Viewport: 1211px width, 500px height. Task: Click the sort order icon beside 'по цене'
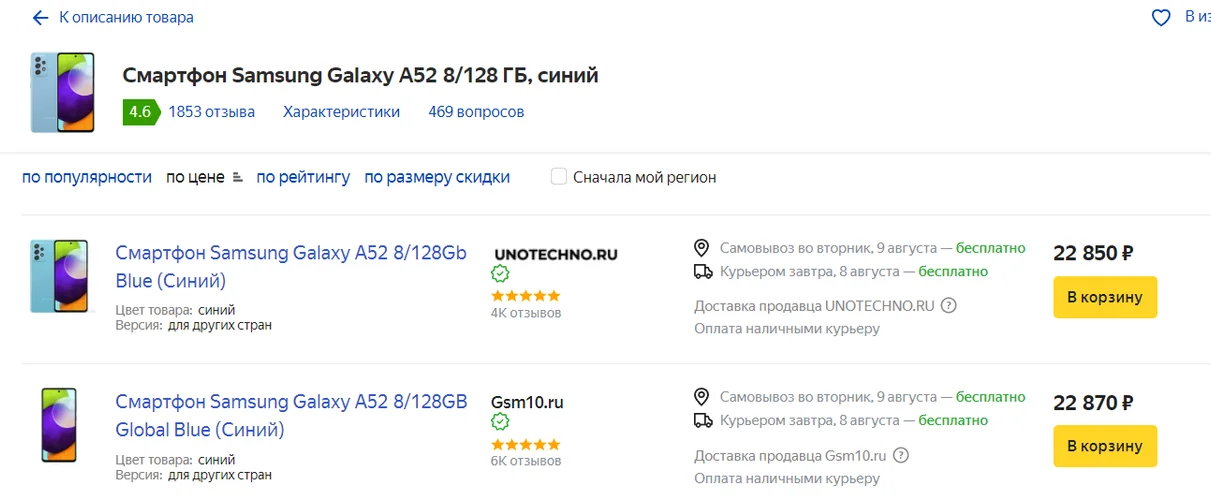(237, 178)
